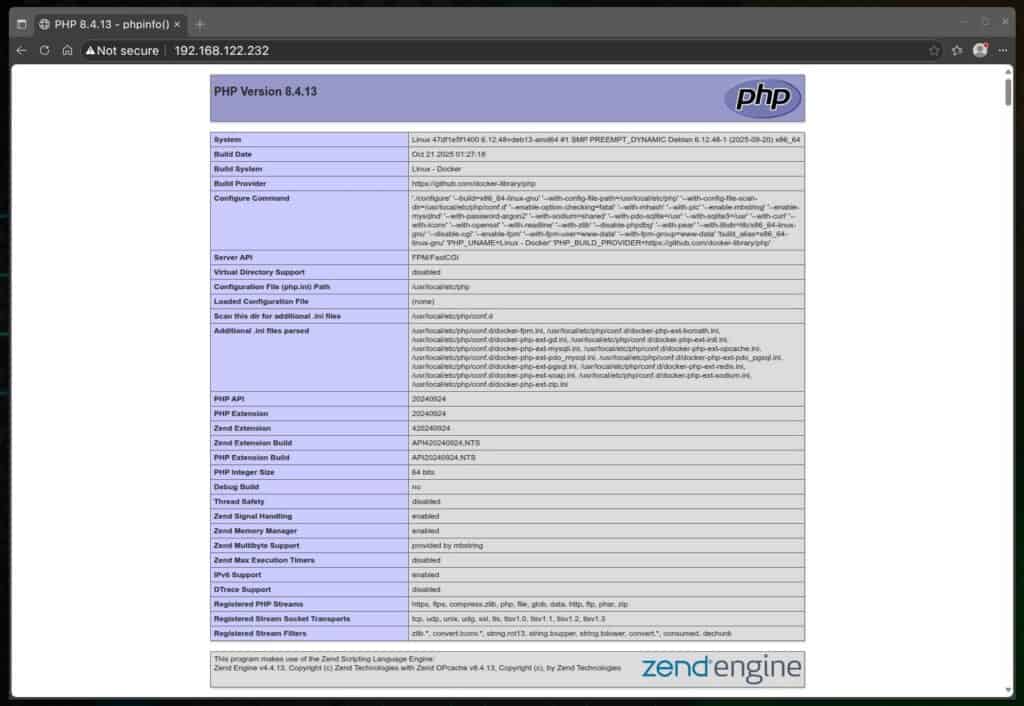Open the browser extensions icon

coord(957,50)
